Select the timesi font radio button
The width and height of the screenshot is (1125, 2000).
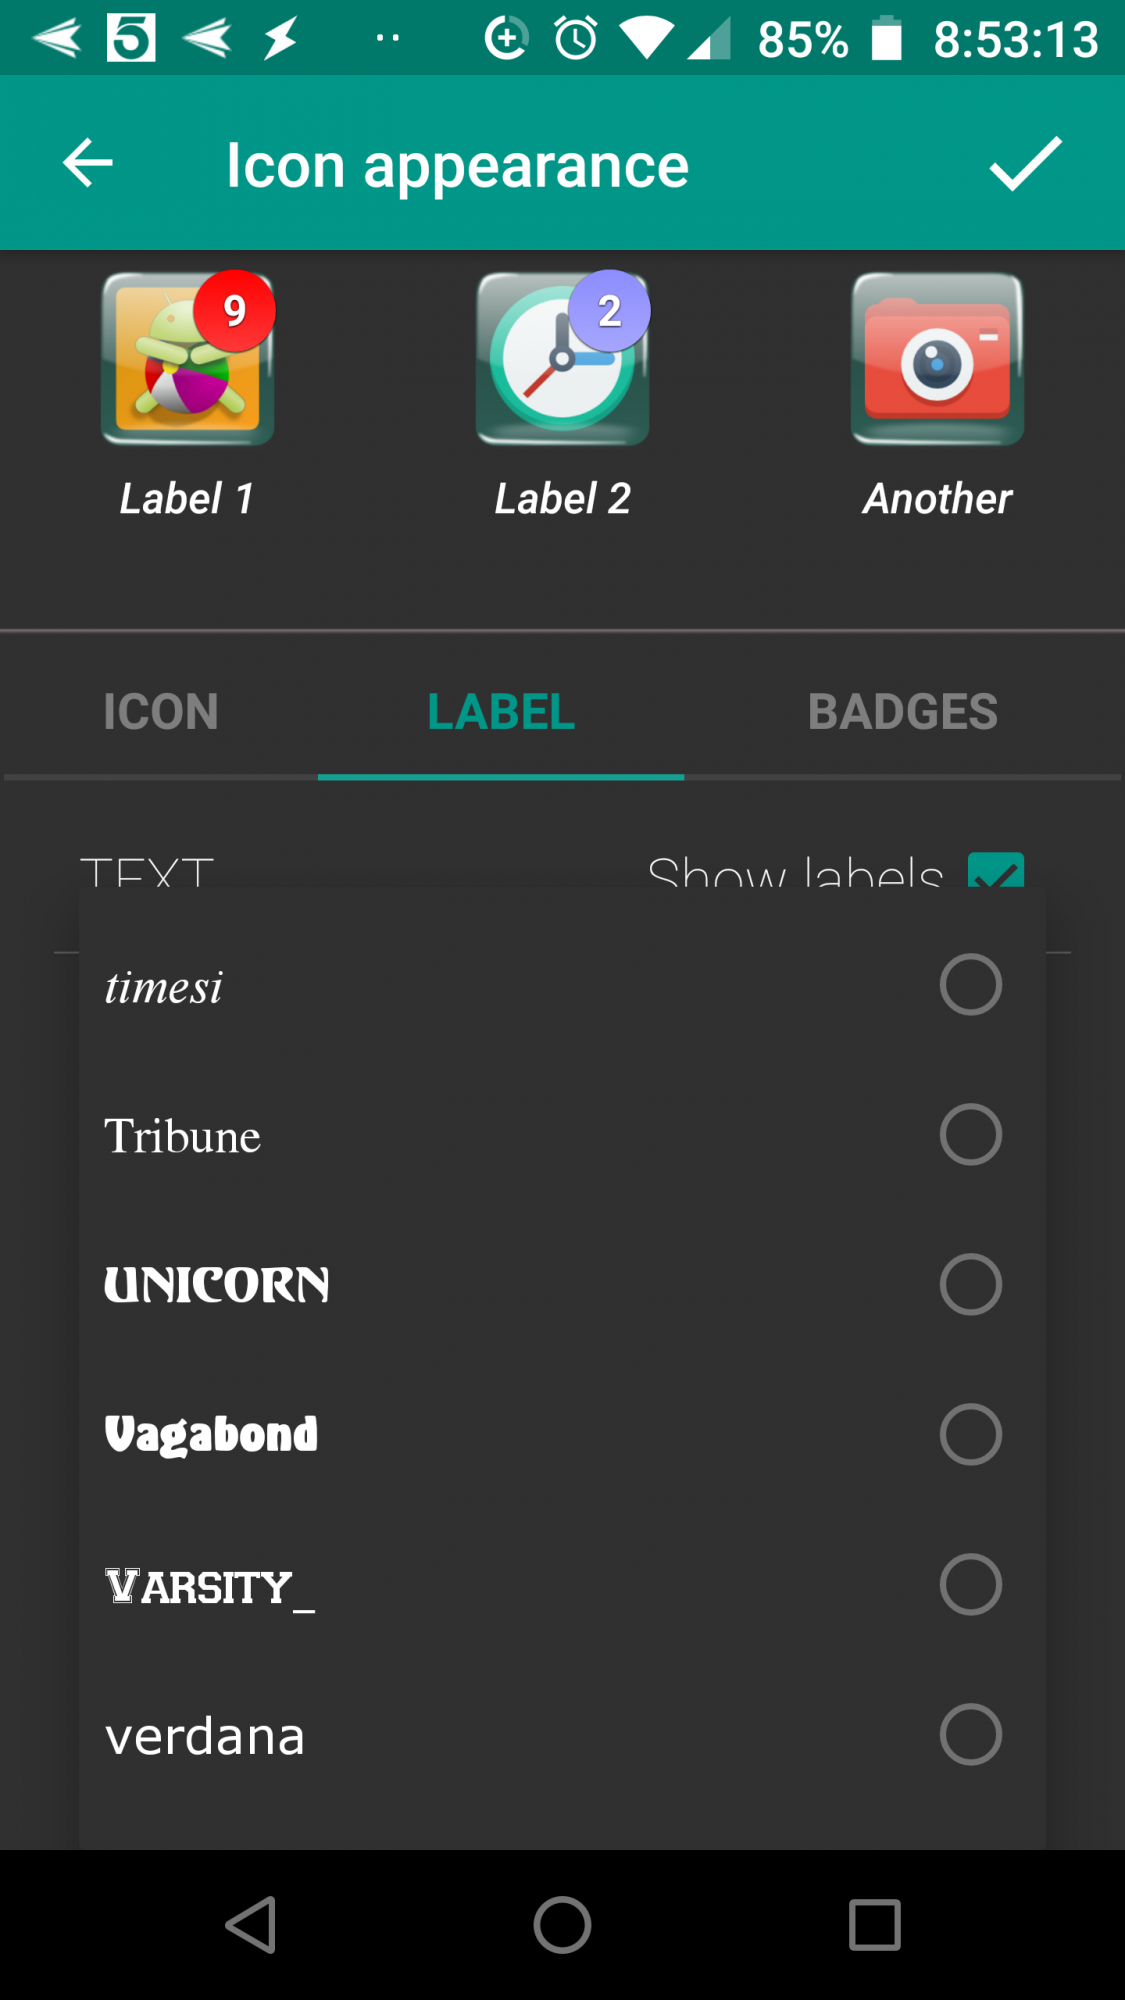click(970, 985)
